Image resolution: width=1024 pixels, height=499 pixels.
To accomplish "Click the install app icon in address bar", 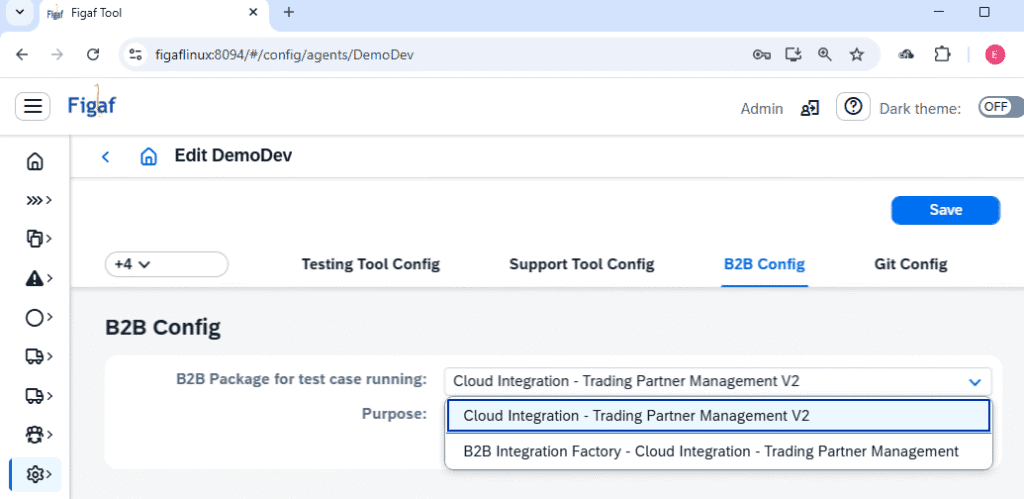I will (793, 55).
